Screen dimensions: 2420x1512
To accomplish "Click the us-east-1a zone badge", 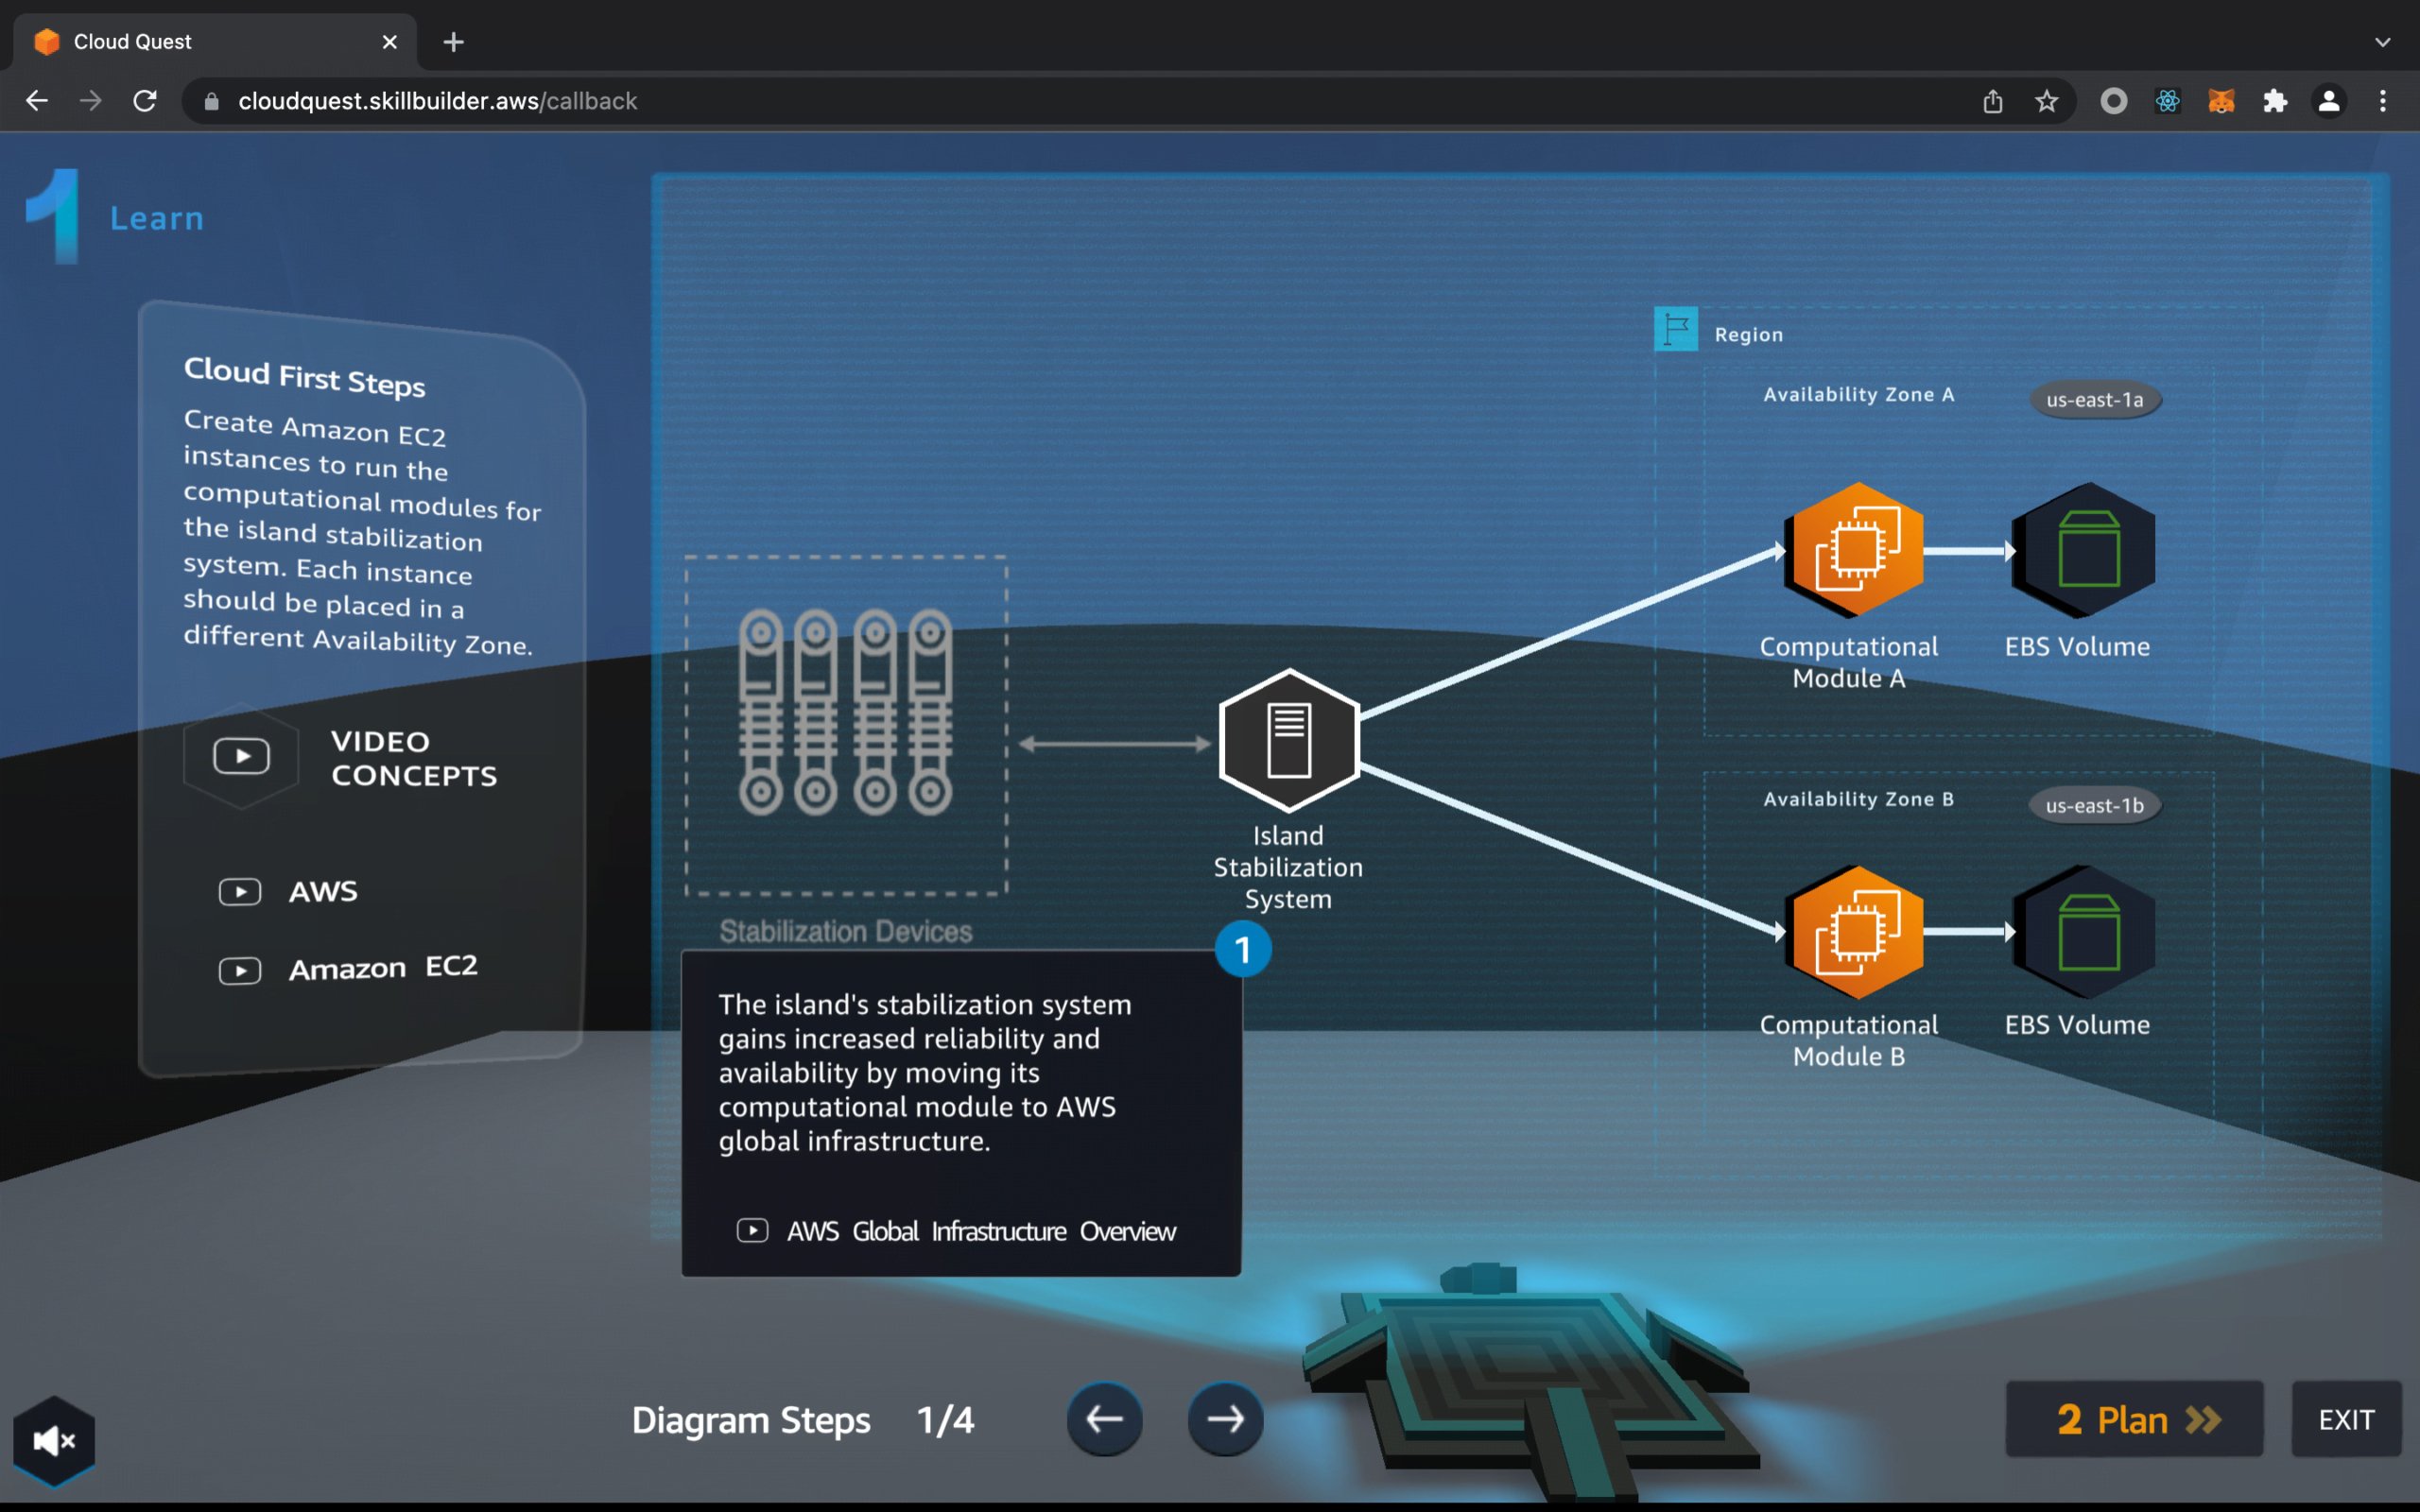I will point(2095,400).
